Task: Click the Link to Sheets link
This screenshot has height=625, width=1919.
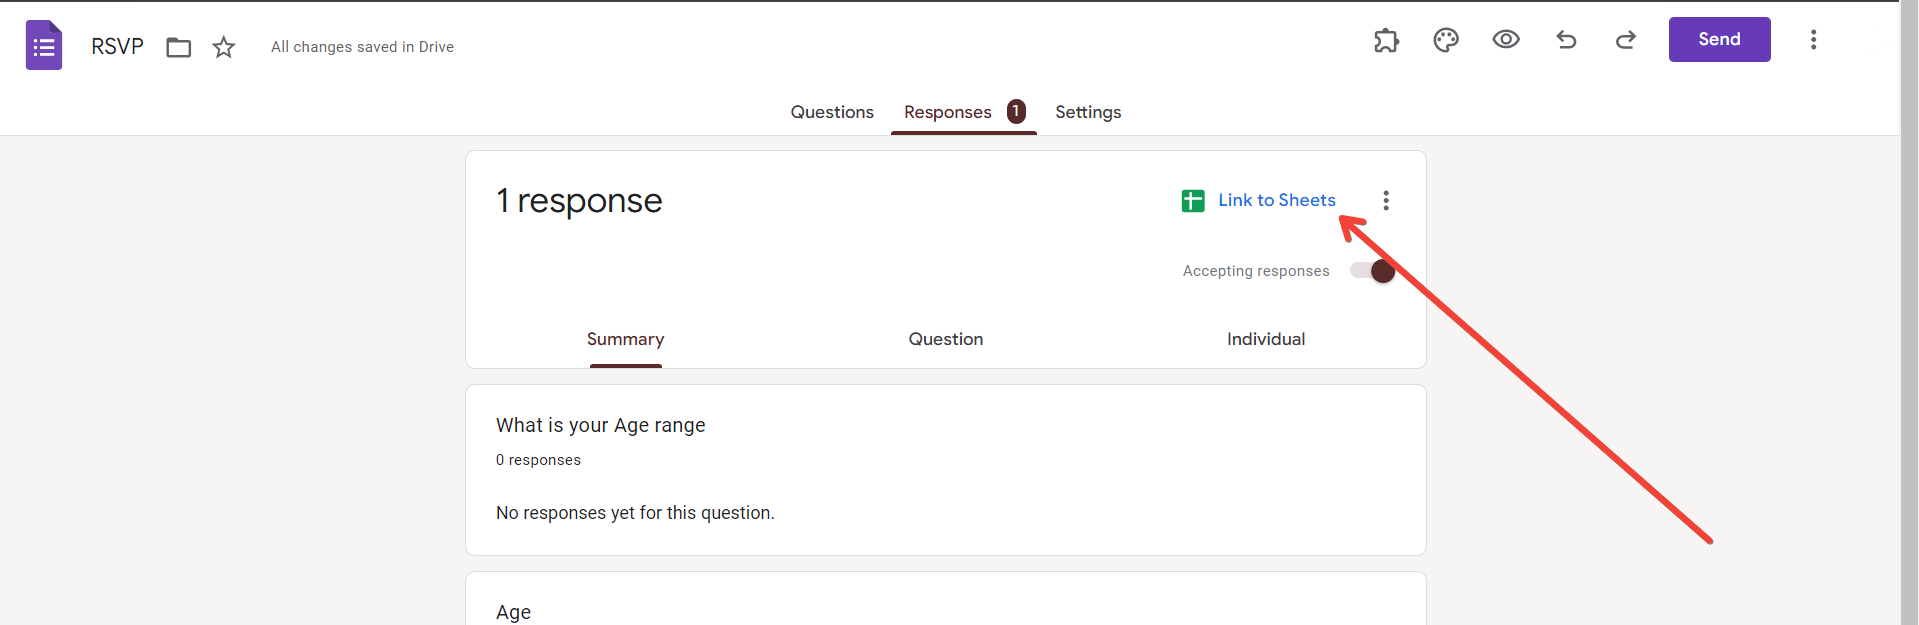Action: tap(1276, 200)
